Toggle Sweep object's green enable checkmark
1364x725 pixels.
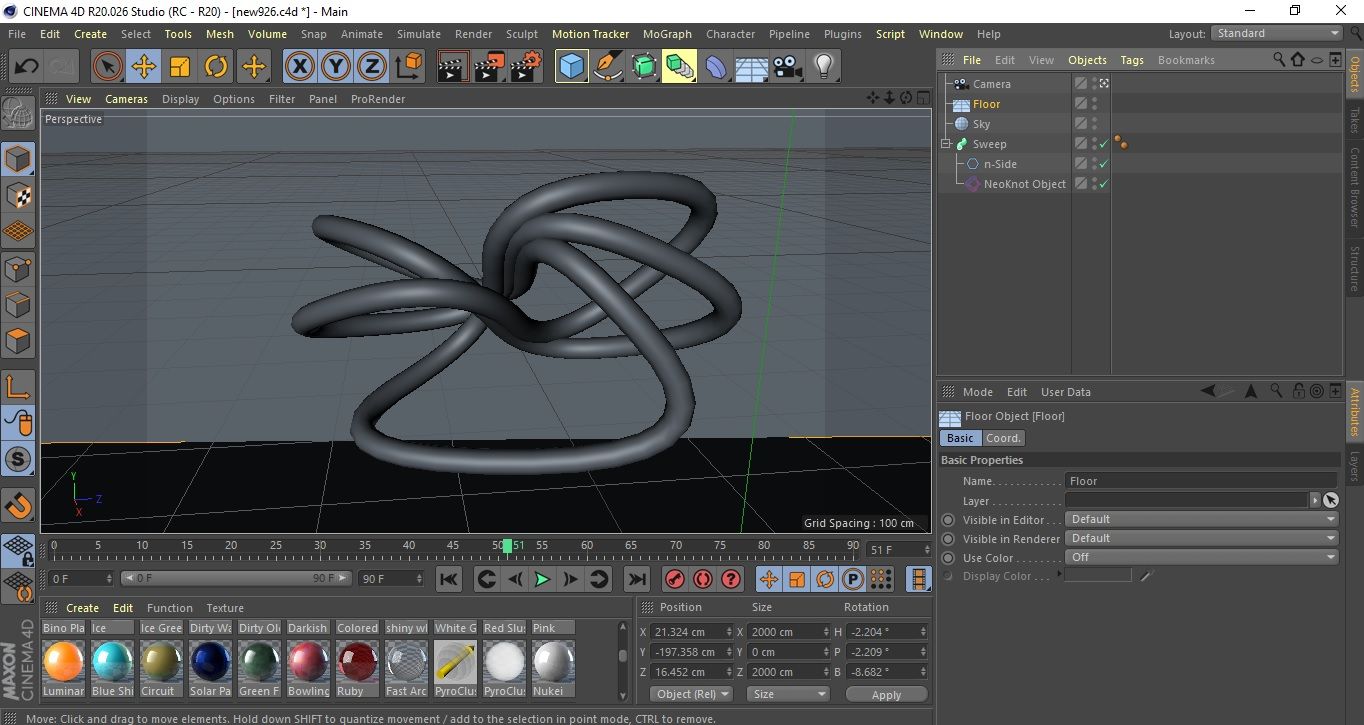click(1104, 144)
